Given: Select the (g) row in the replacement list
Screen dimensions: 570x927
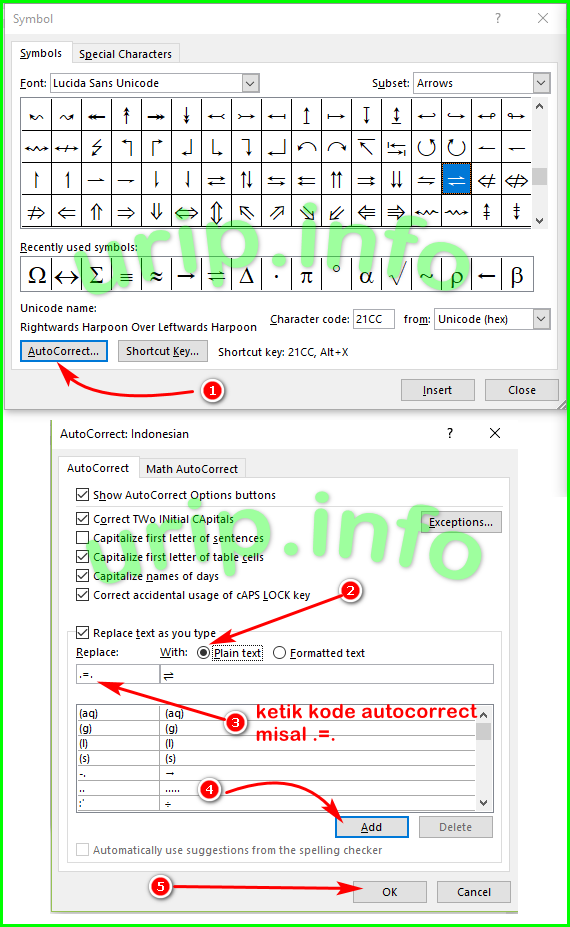Looking at the screenshot, I should tap(276, 728).
